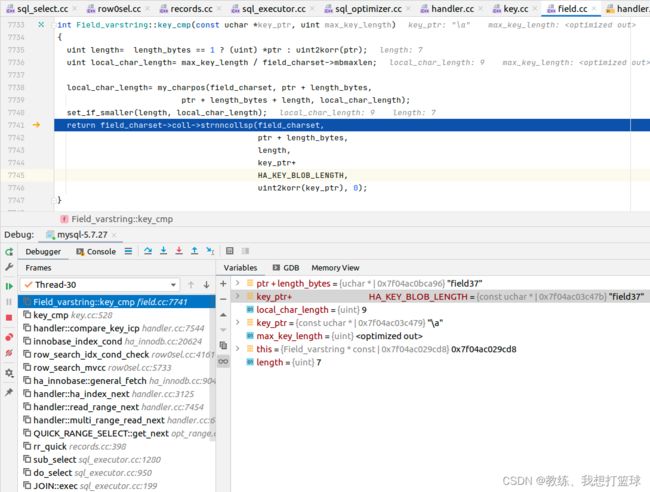Select Field_varstring::key_cmp frame
Viewport: 650px width, 492px height.
point(116,302)
